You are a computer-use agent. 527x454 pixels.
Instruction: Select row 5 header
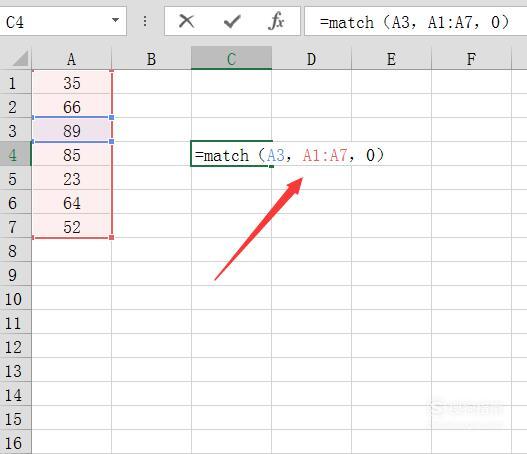[15, 178]
